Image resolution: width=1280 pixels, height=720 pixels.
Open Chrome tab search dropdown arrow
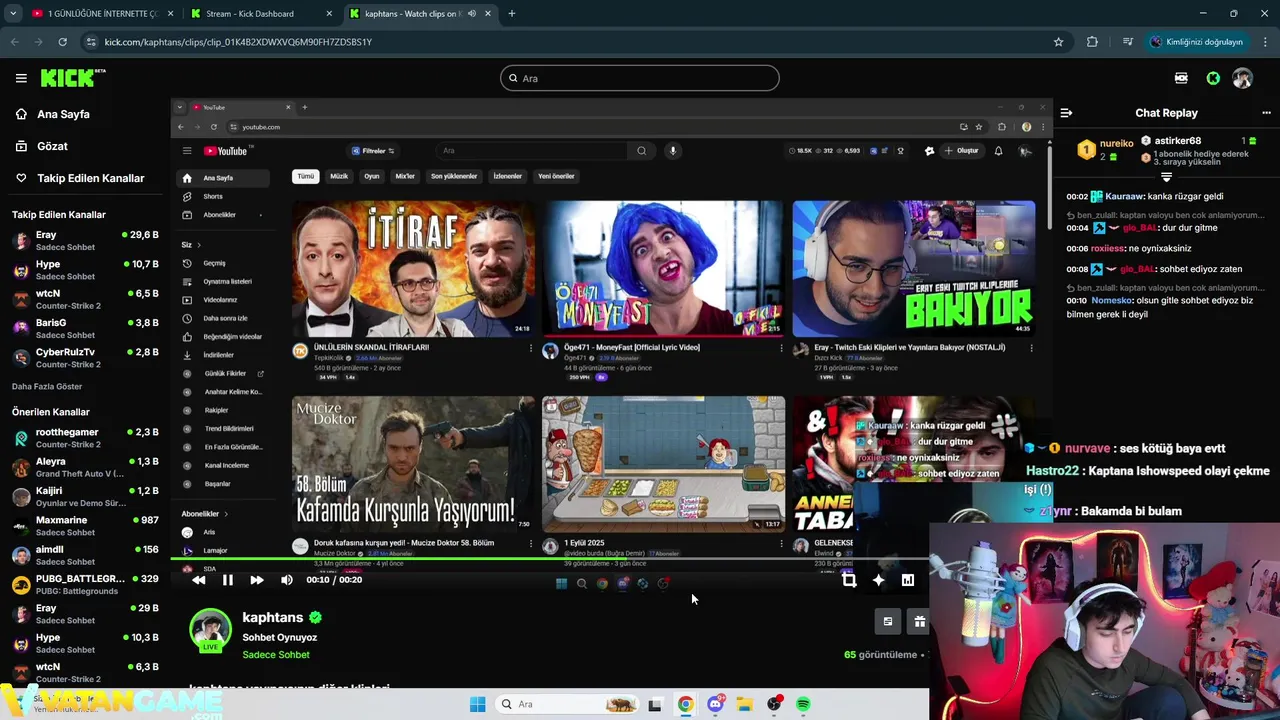pyautogui.click(x=13, y=13)
